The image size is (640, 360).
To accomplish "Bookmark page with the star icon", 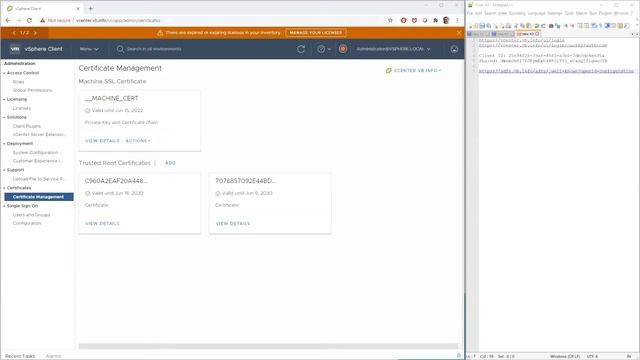I will (x=390, y=20).
